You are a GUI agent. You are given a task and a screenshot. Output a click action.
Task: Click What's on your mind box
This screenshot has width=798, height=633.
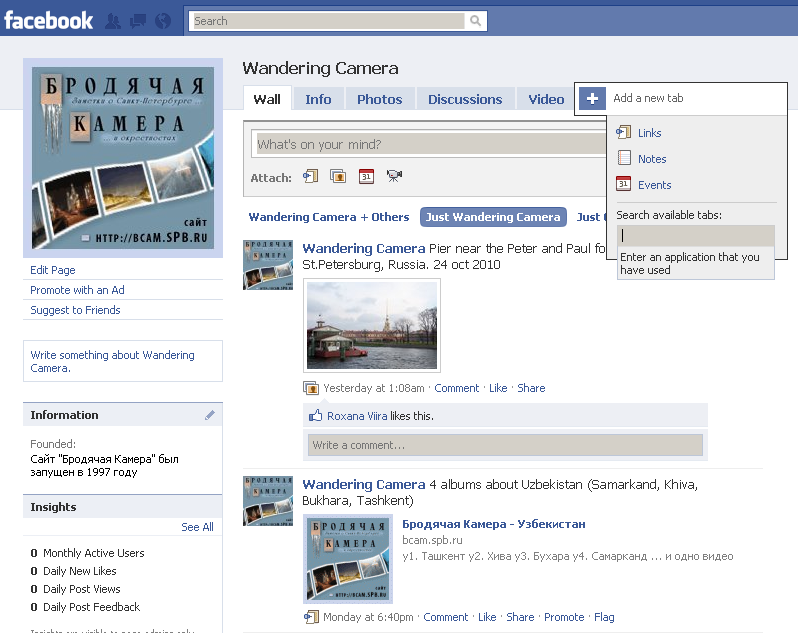430,144
